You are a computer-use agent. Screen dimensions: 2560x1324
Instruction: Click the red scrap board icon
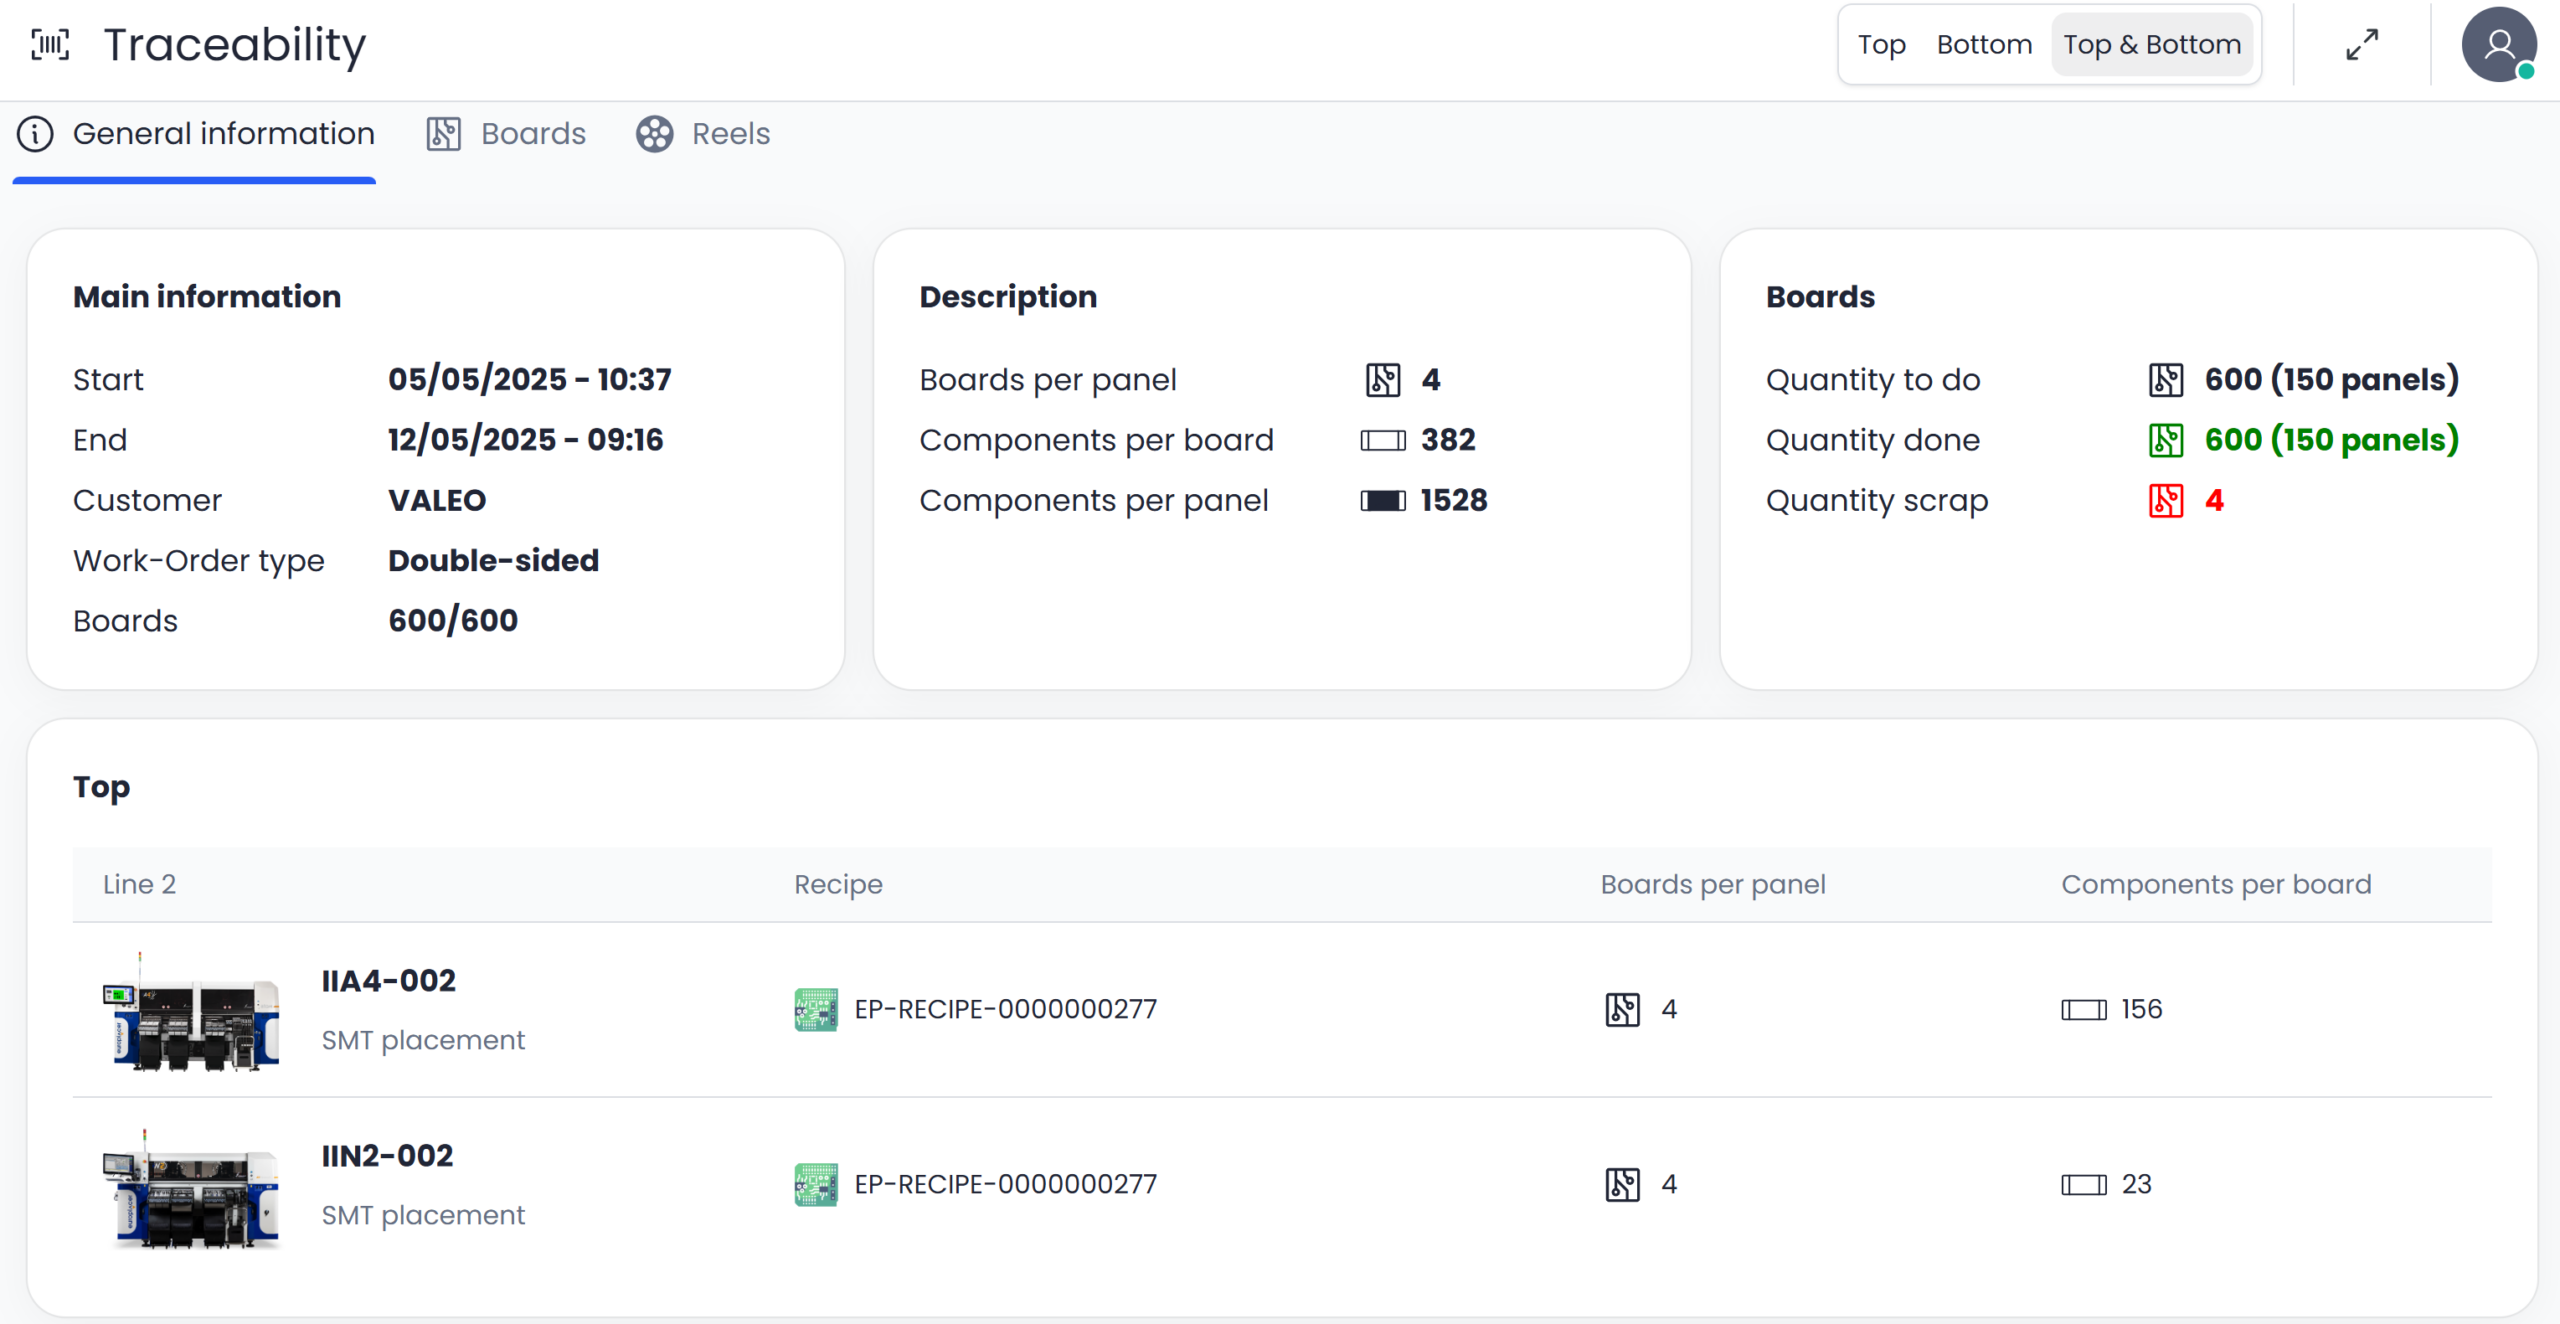(x=2166, y=500)
